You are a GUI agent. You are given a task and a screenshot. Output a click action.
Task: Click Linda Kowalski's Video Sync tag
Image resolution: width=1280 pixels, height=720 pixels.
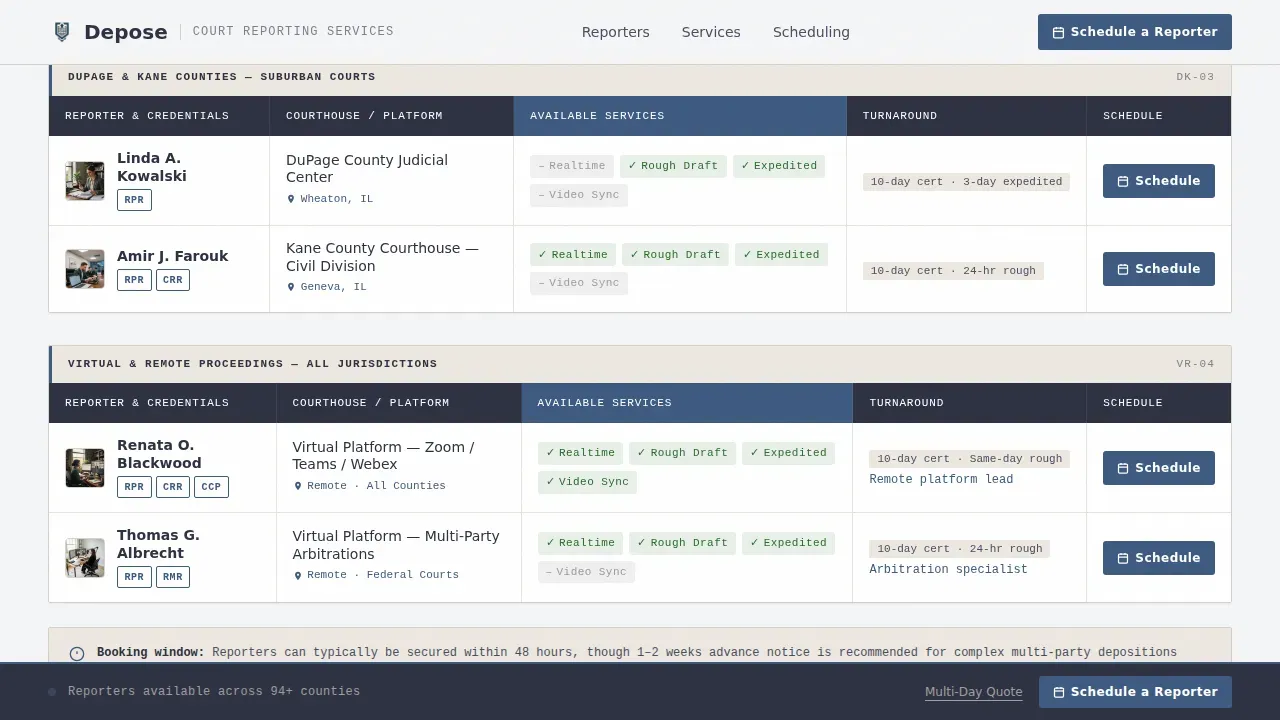[579, 195]
